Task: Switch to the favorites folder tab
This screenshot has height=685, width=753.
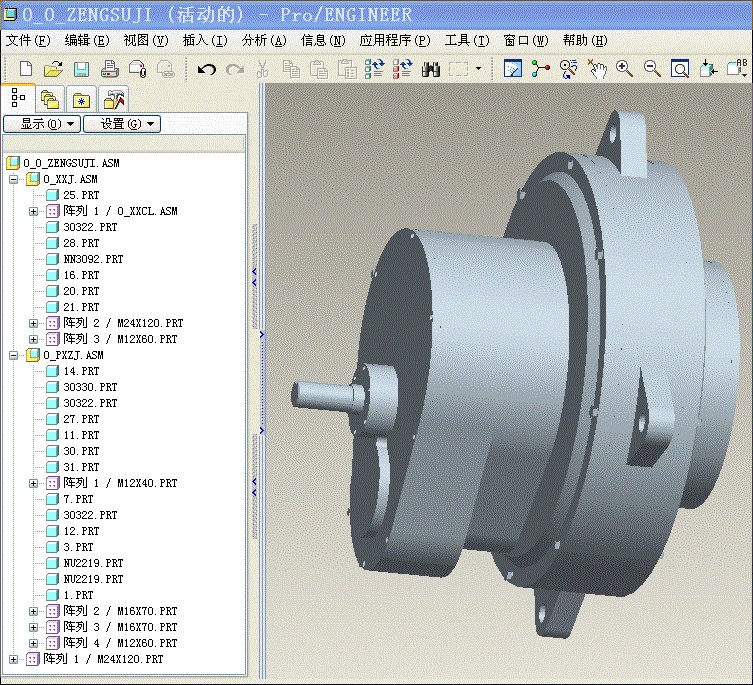Action: tap(82, 100)
